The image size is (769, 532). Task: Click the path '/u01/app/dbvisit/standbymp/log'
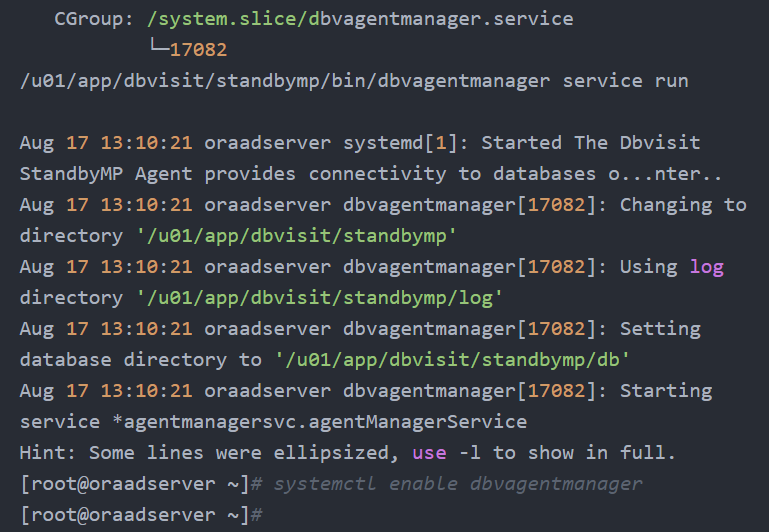click(319, 298)
